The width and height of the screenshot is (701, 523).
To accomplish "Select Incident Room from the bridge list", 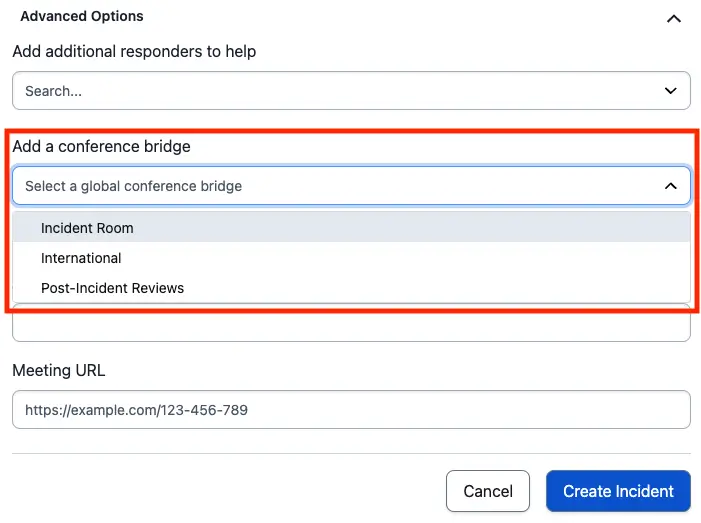I will pos(87,228).
